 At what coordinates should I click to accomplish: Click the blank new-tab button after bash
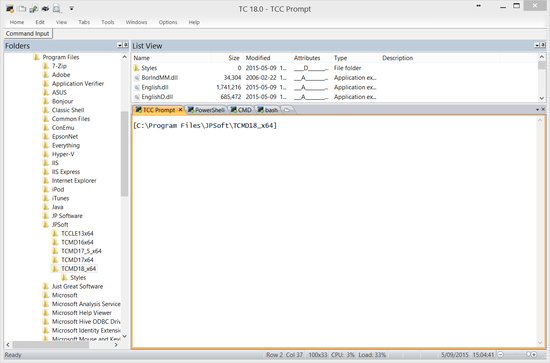click(287, 110)
